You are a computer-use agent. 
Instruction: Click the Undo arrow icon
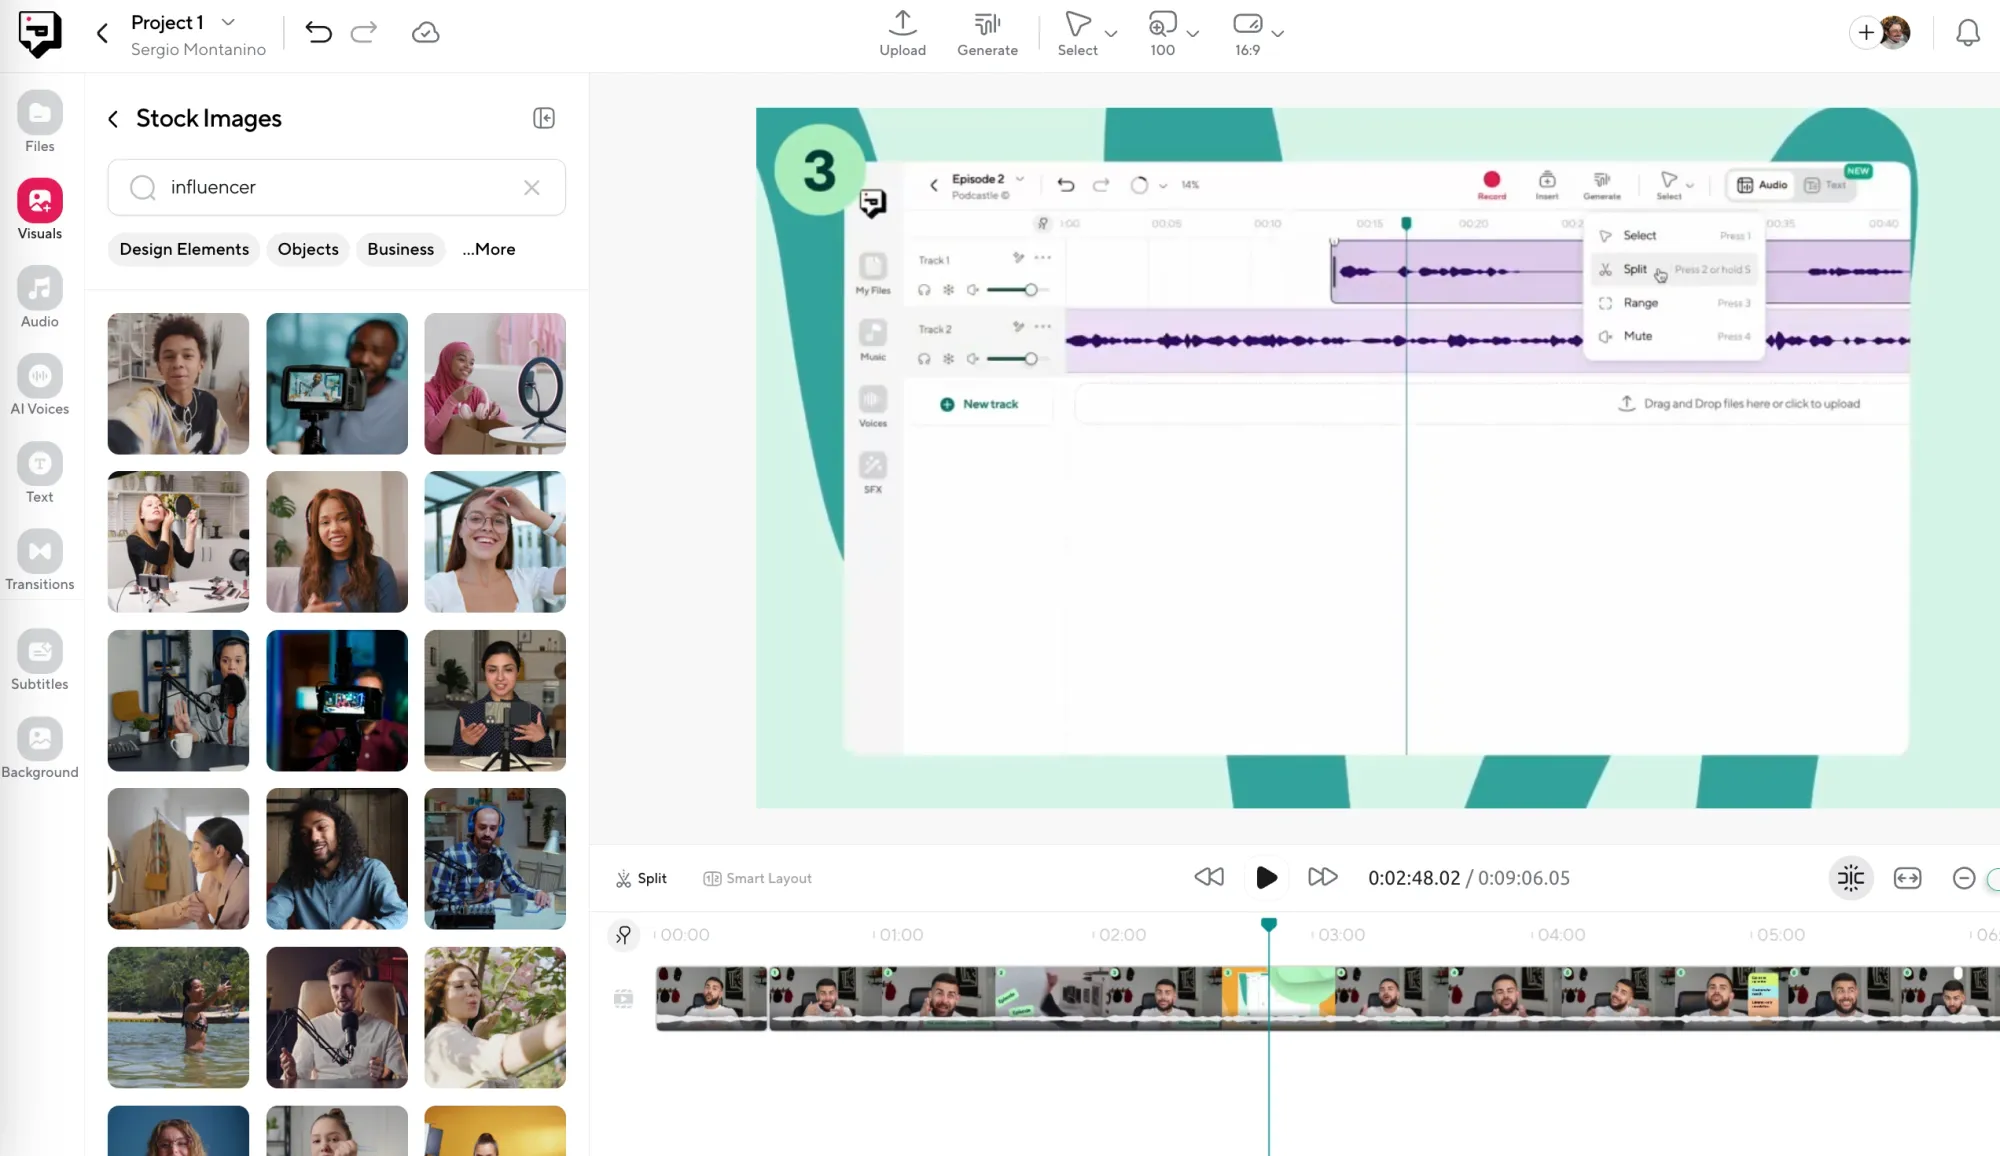pyautogui.click(x=318, y=33)
